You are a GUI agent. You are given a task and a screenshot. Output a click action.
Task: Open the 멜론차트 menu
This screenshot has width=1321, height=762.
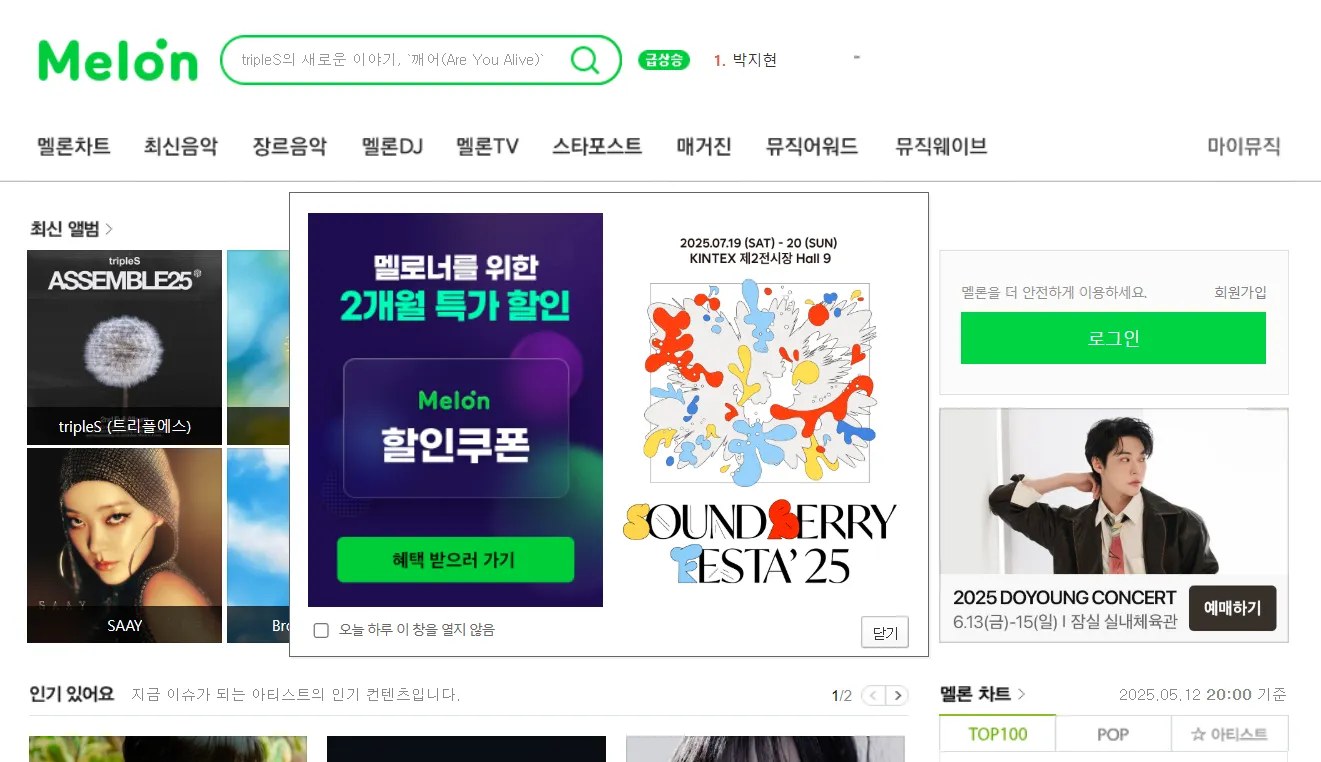click(x=74, y=146)
